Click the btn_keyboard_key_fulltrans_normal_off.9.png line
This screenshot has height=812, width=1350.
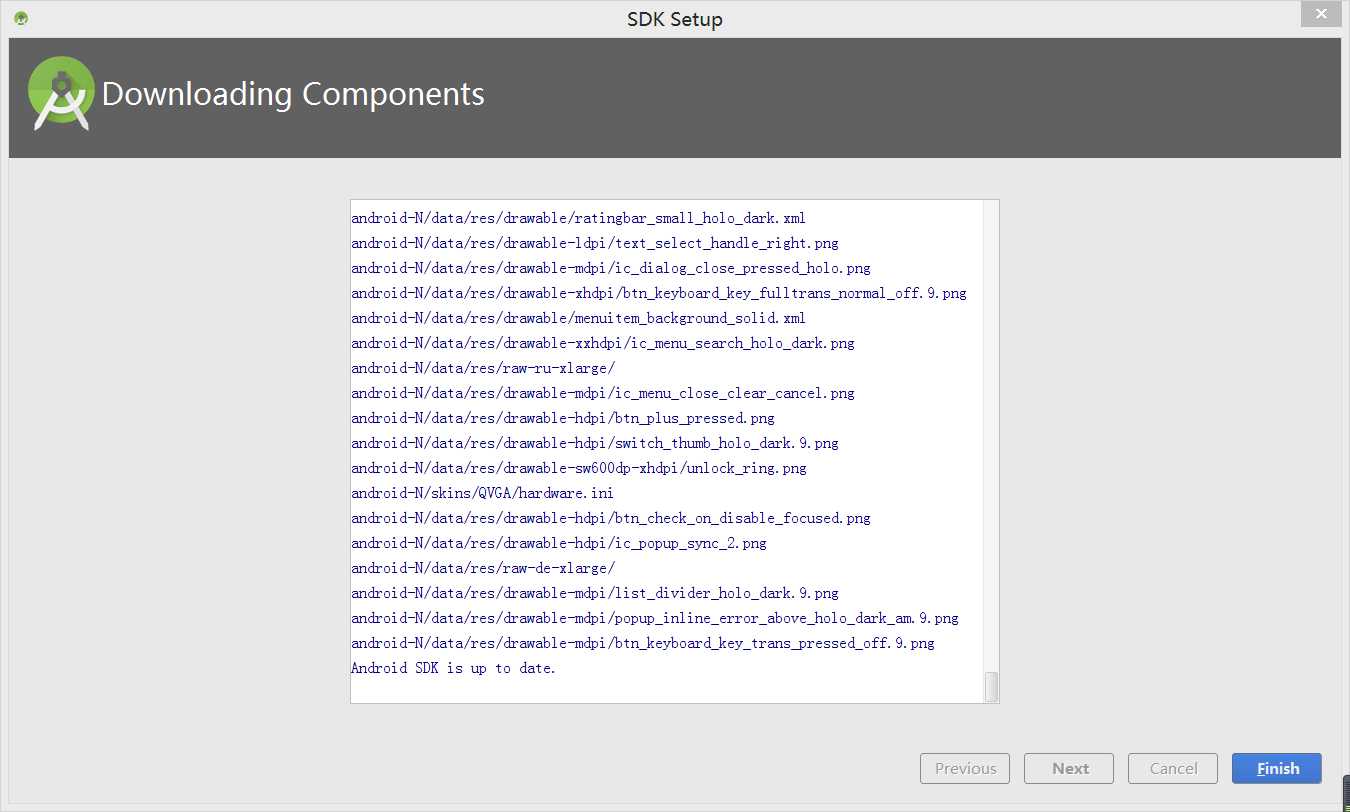[659, 293]
